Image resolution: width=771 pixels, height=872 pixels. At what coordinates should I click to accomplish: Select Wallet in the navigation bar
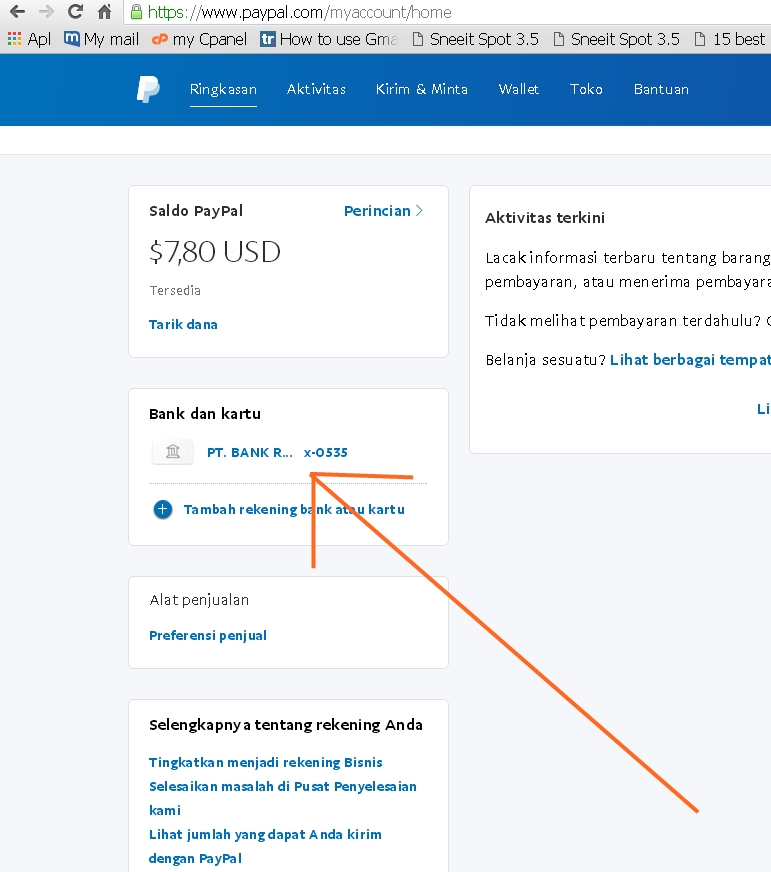pyautogui.click(x=519, y=89)
